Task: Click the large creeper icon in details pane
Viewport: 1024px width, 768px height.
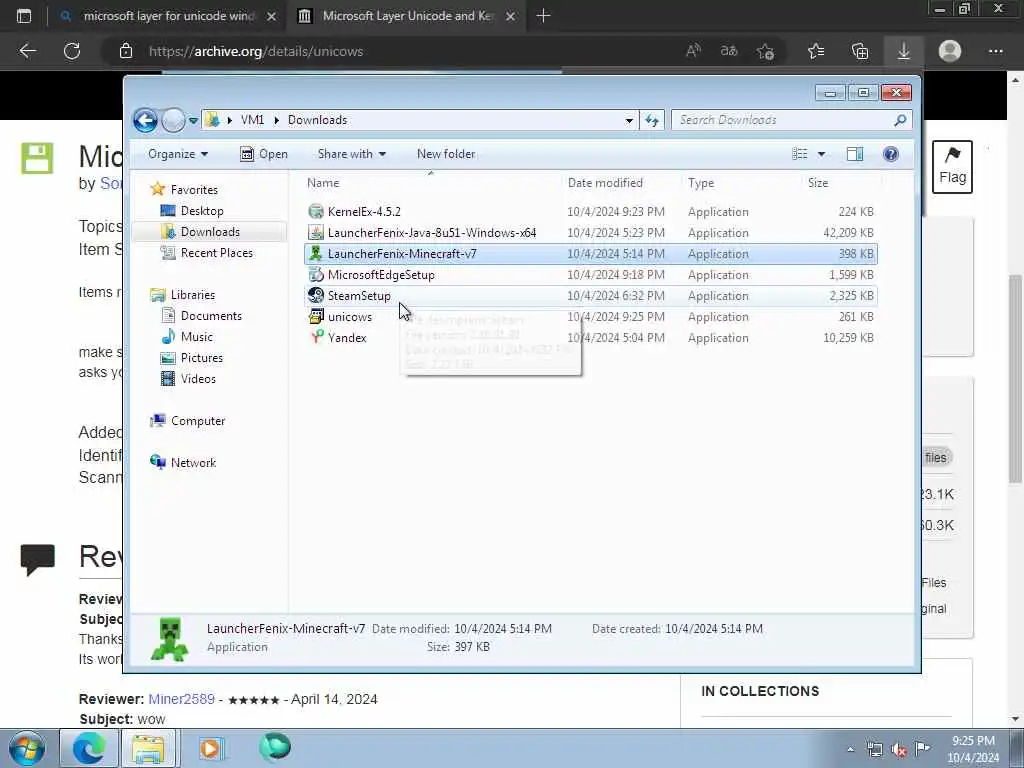Action: point(169,639)
